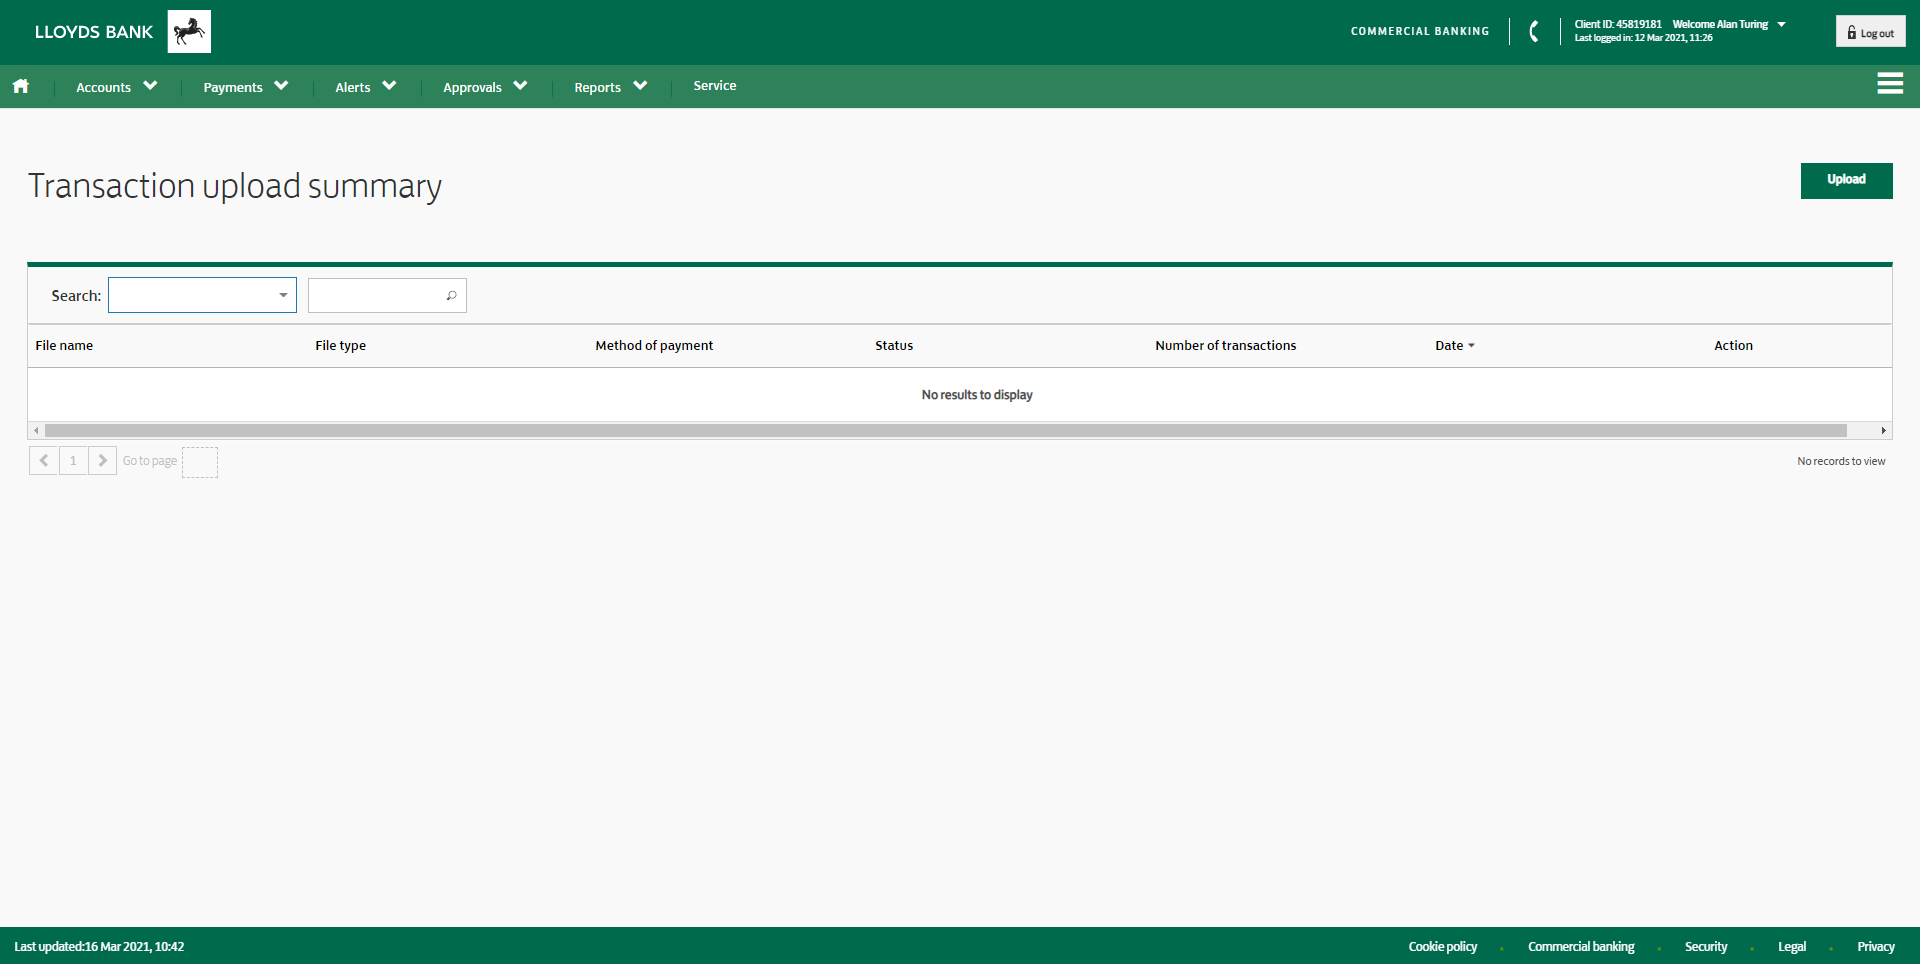Open the Legal footer link
The height and width of the screenshot is (964, 1920).
point(1792,947)
